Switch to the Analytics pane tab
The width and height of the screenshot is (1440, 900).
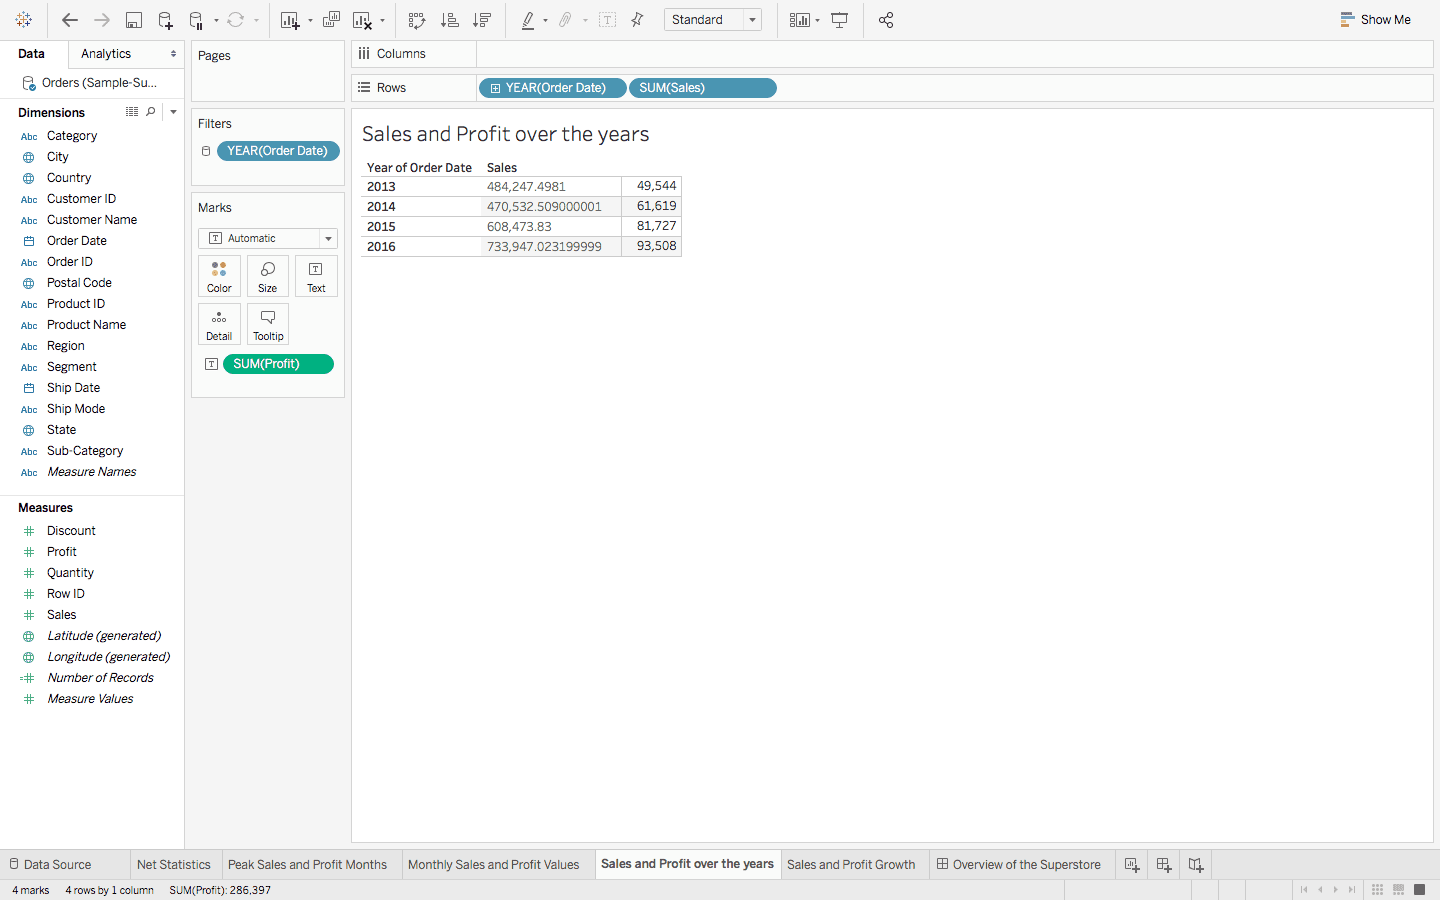click(106, 54)
